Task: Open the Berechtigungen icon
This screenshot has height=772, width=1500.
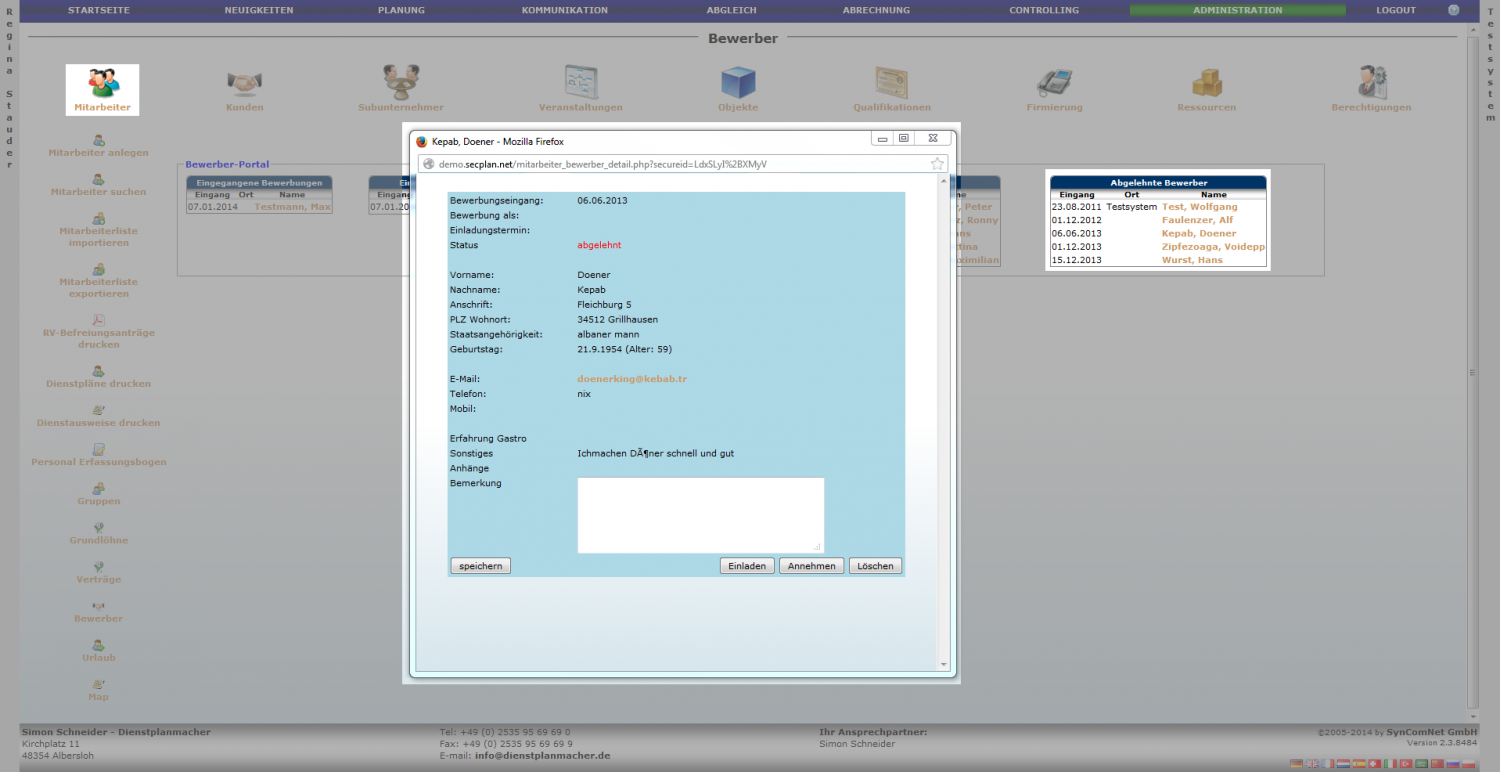Action: 1371,83
